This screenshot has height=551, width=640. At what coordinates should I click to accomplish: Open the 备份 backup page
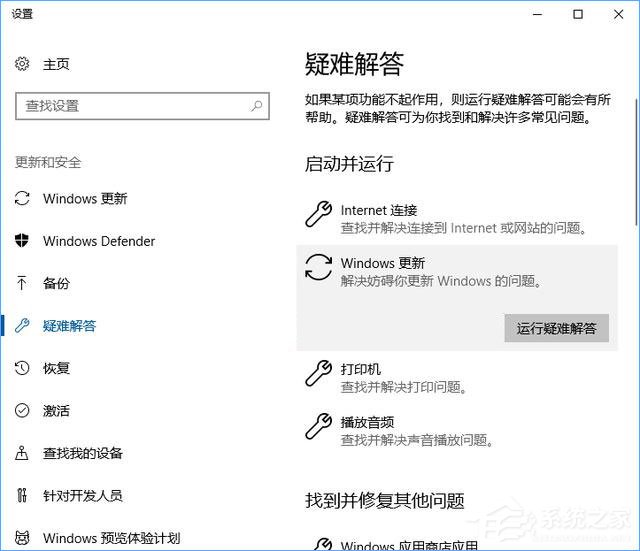coord(56,283)
